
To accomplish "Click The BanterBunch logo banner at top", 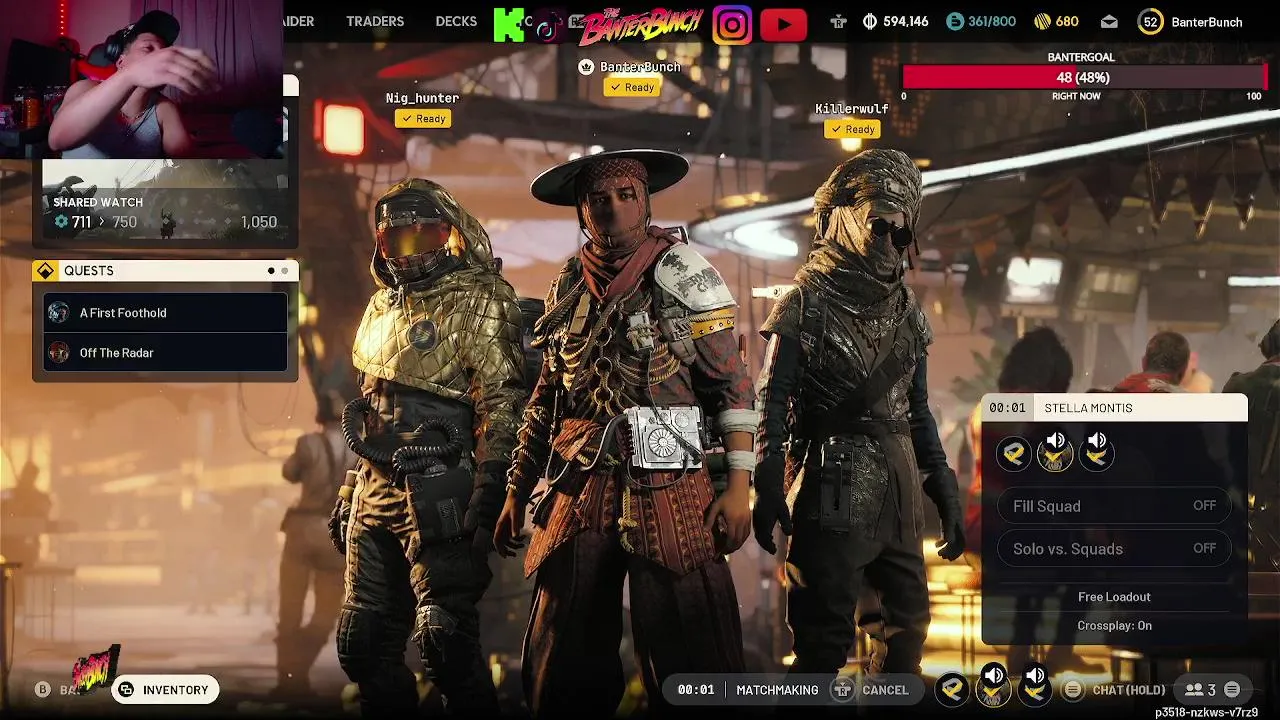I will [640, 25].
